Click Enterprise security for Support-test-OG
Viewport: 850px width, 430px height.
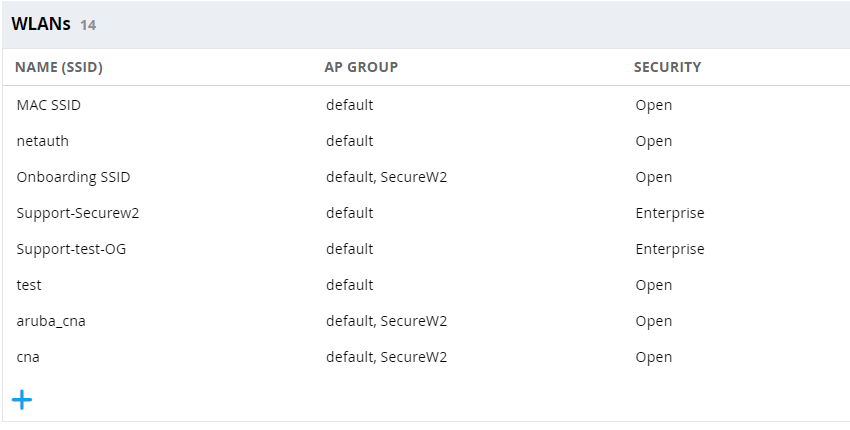[x=669, y=249]
